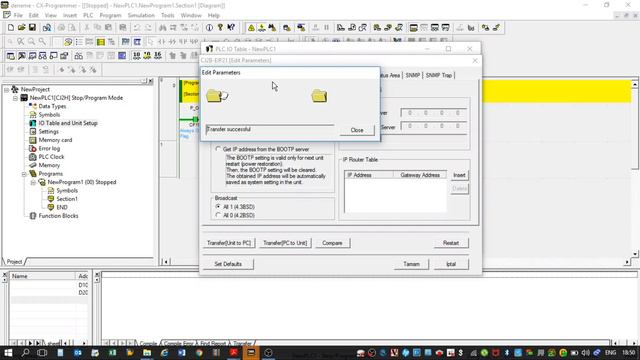Select Broadcast All 1 (4.3BSD) option
Viewport: 640px width, 360px height.
coord(218,207)
